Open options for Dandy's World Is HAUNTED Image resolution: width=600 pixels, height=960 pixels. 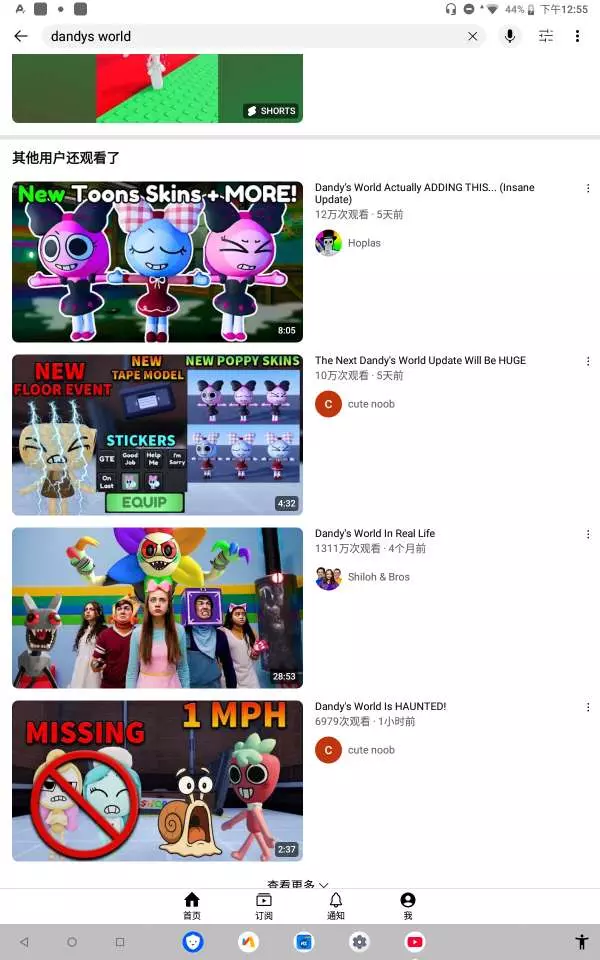pyautogui.click(x=588, y=707)
